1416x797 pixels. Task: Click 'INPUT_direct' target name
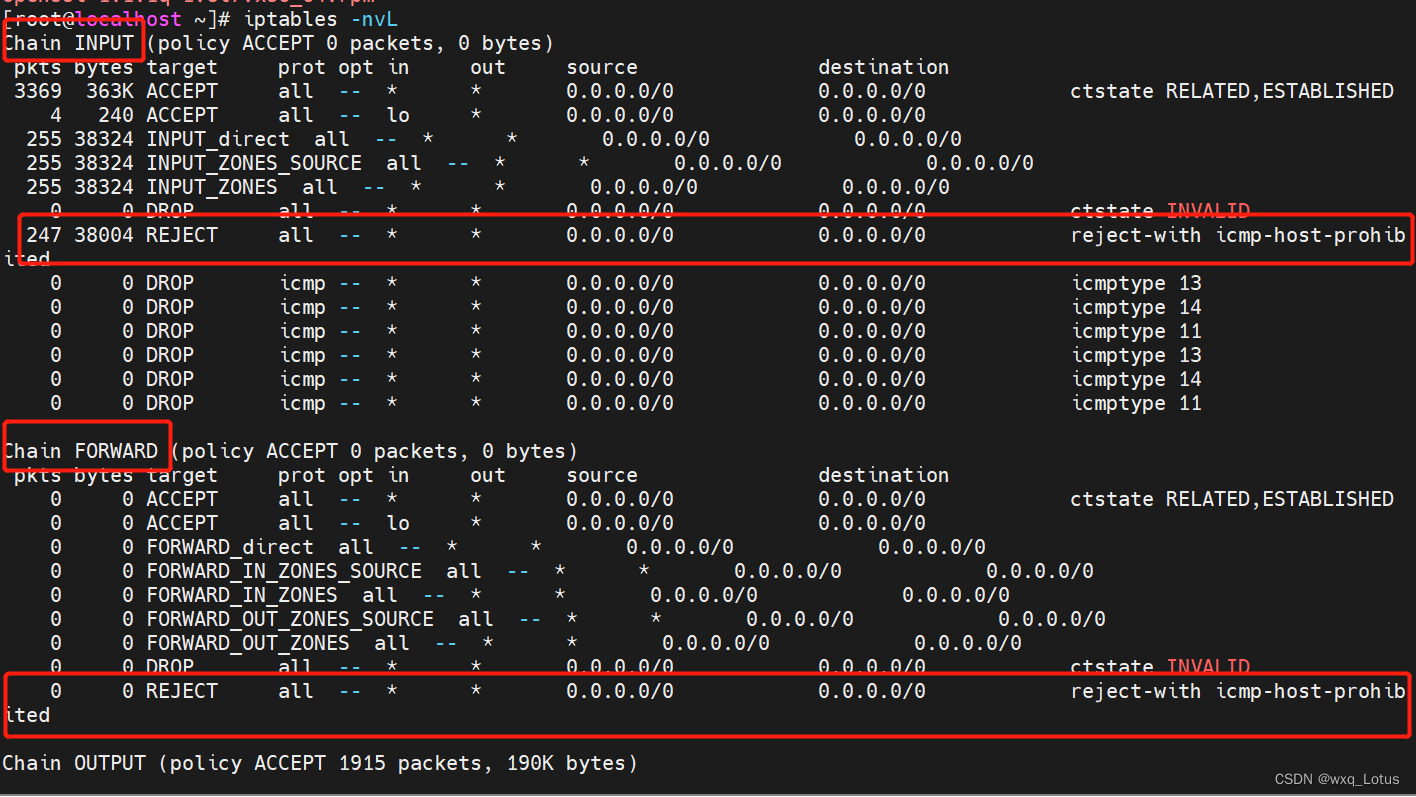coord(218,139)
